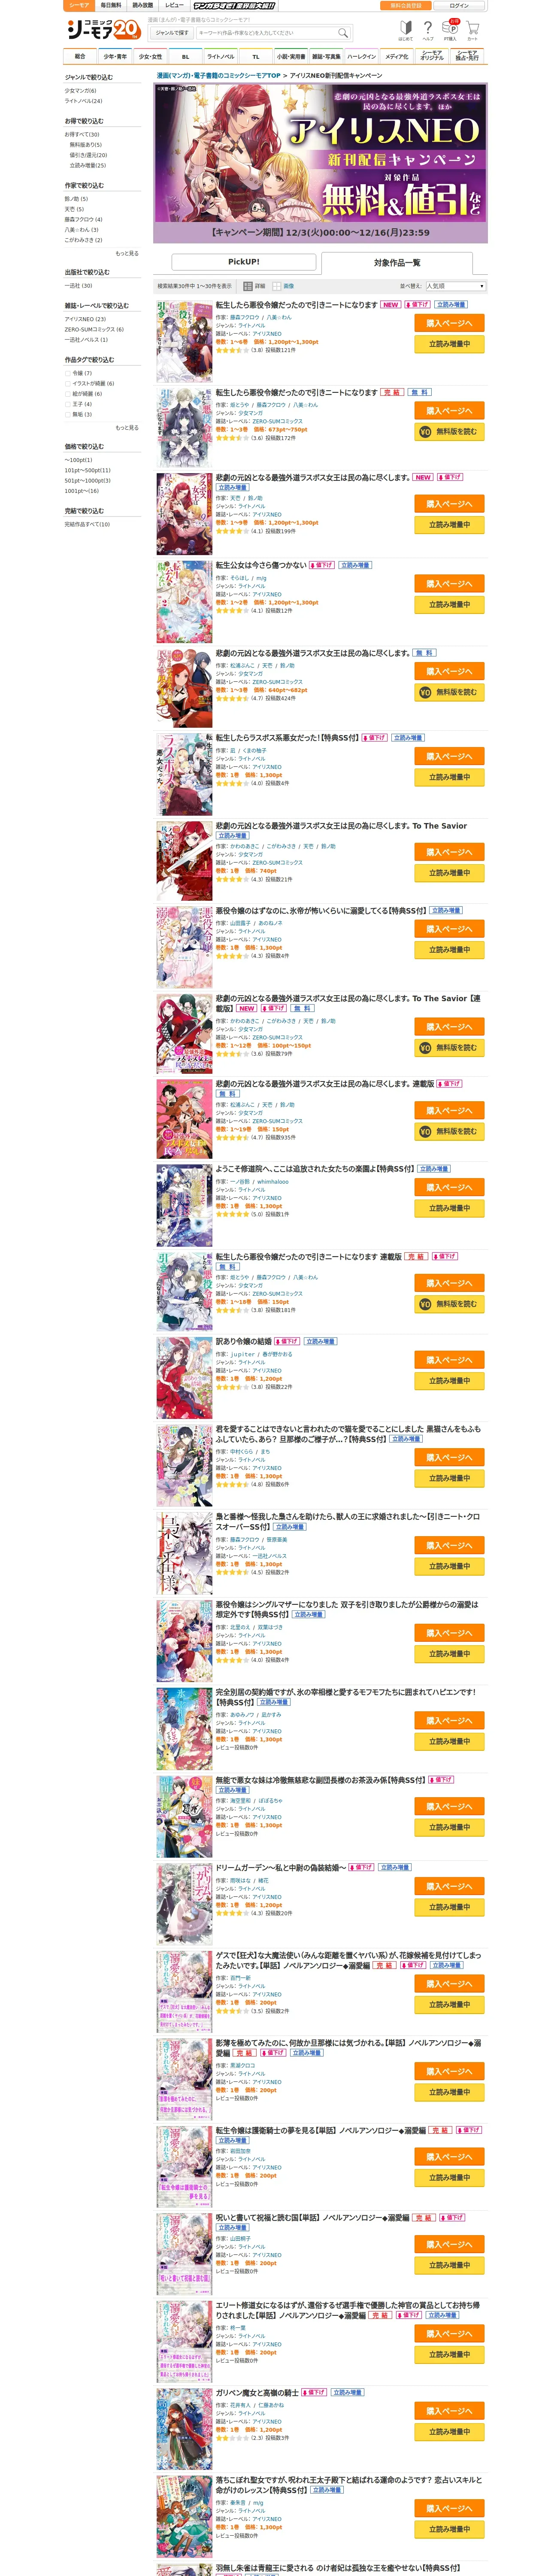The height and width of the screenshot is (2576, 551).
Task: Open the 並べ替え sort order dropdown
Action: click(x=455, y=286)
